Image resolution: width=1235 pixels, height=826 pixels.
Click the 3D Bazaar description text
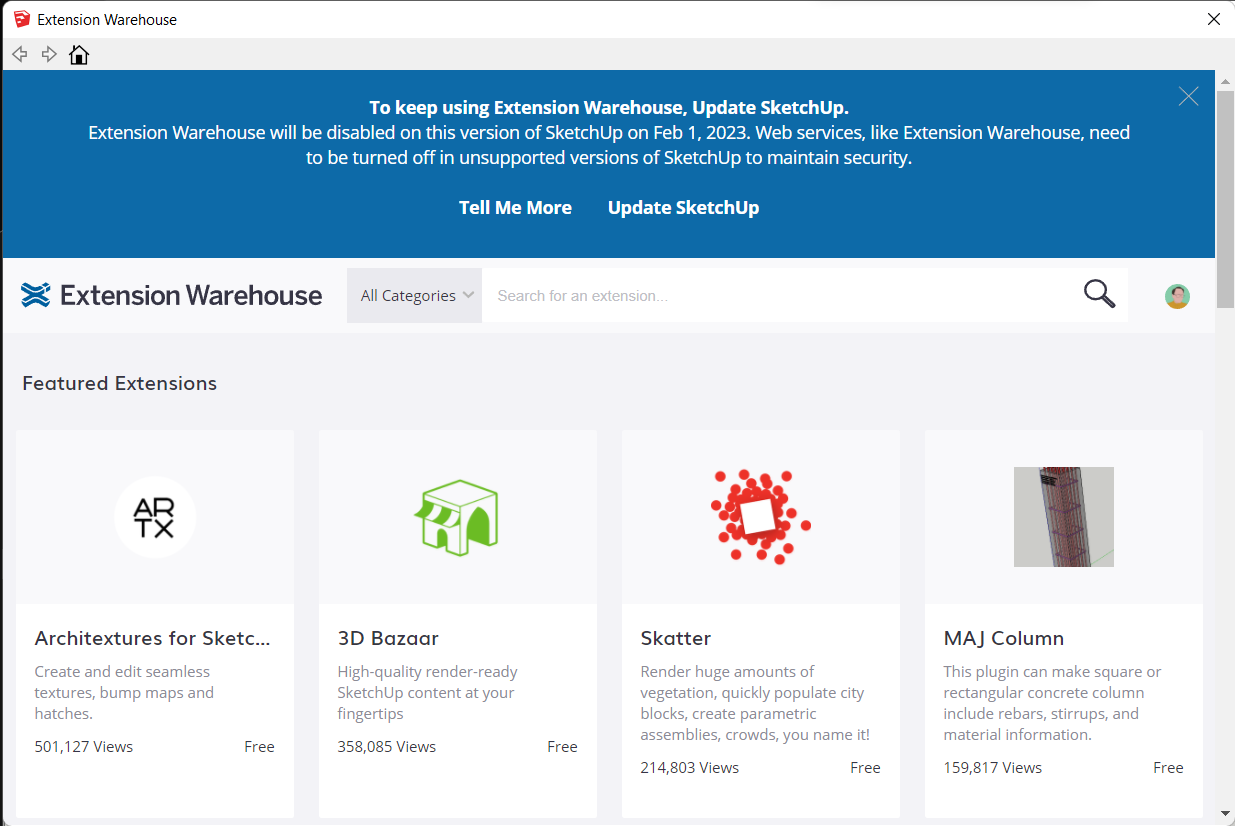pyautogui.click(x=428, y=693)
